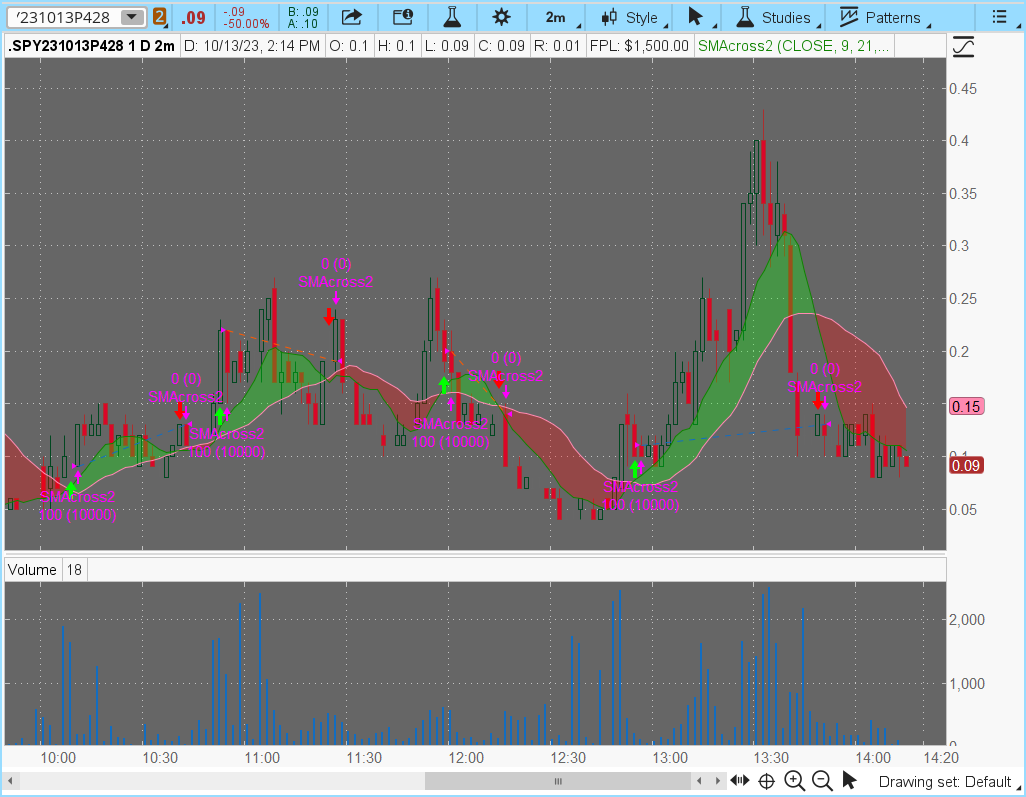Click the bid/ask B: .09 A: .10 display
Viewport: 1026px width, 797px height.
303,18
